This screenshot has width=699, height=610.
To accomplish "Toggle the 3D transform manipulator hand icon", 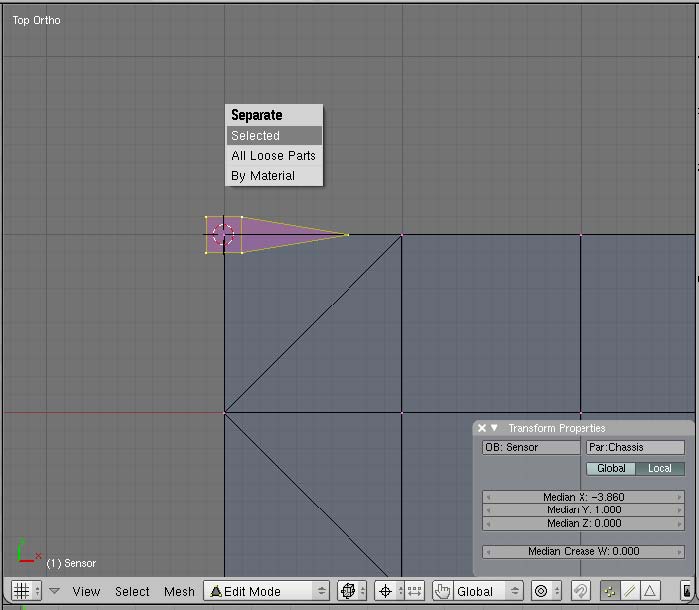I will [x=442, y=591].
